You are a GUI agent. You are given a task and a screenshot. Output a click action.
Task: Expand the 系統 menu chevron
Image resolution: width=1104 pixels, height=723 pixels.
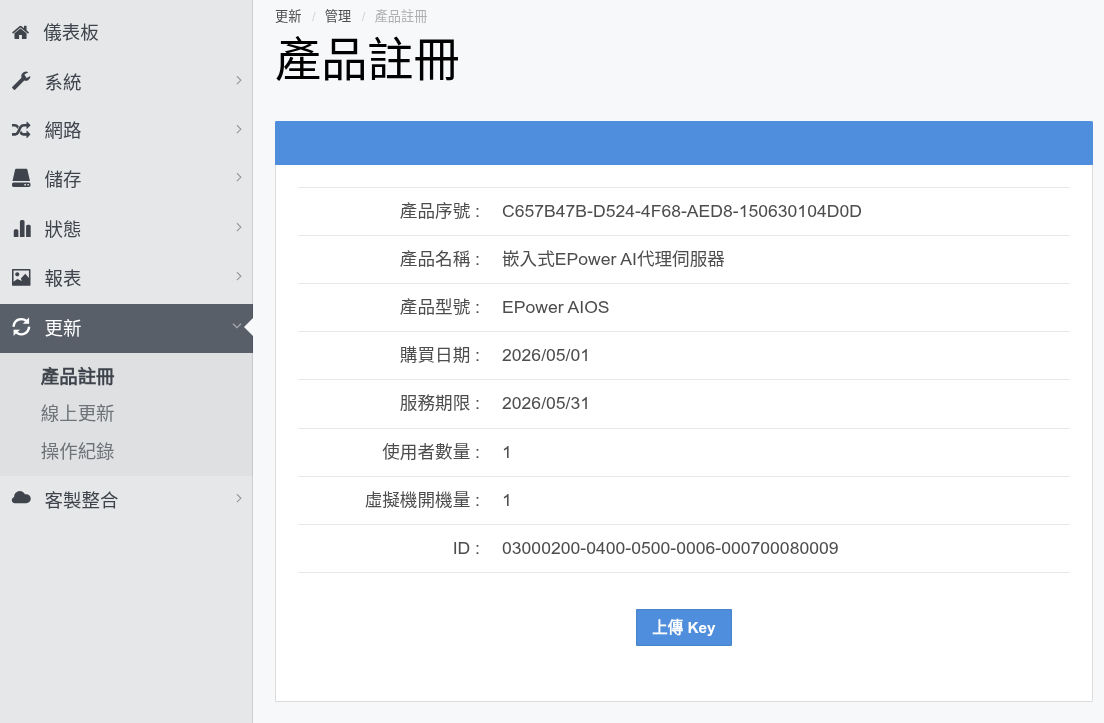point(239,80)
